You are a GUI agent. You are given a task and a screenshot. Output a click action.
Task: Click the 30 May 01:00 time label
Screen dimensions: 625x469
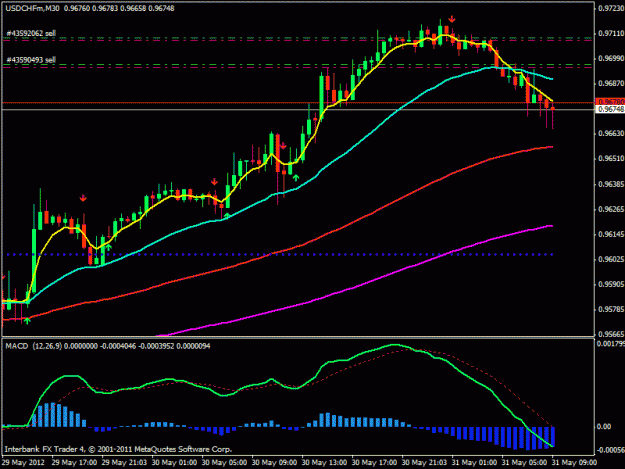(174, 463)
